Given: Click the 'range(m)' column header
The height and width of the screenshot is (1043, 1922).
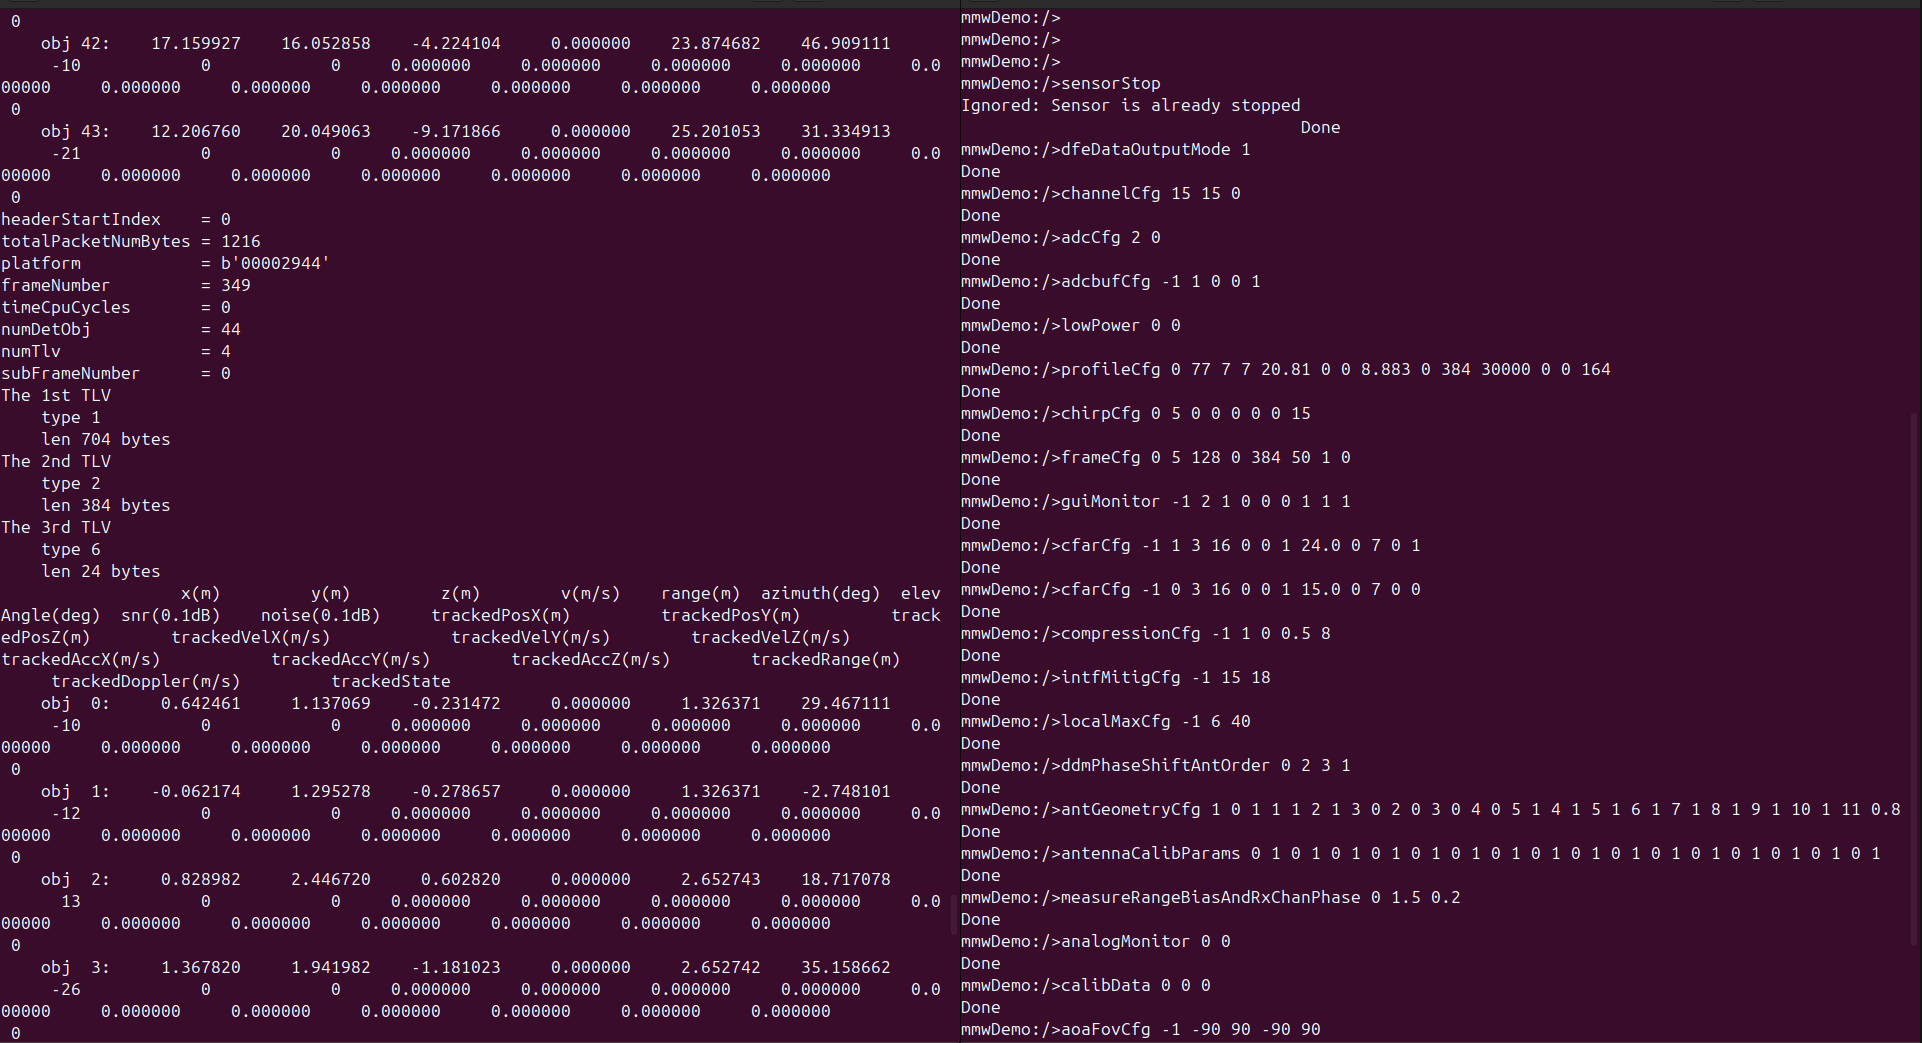Looking at the screenshot, I should click(701, 594).
